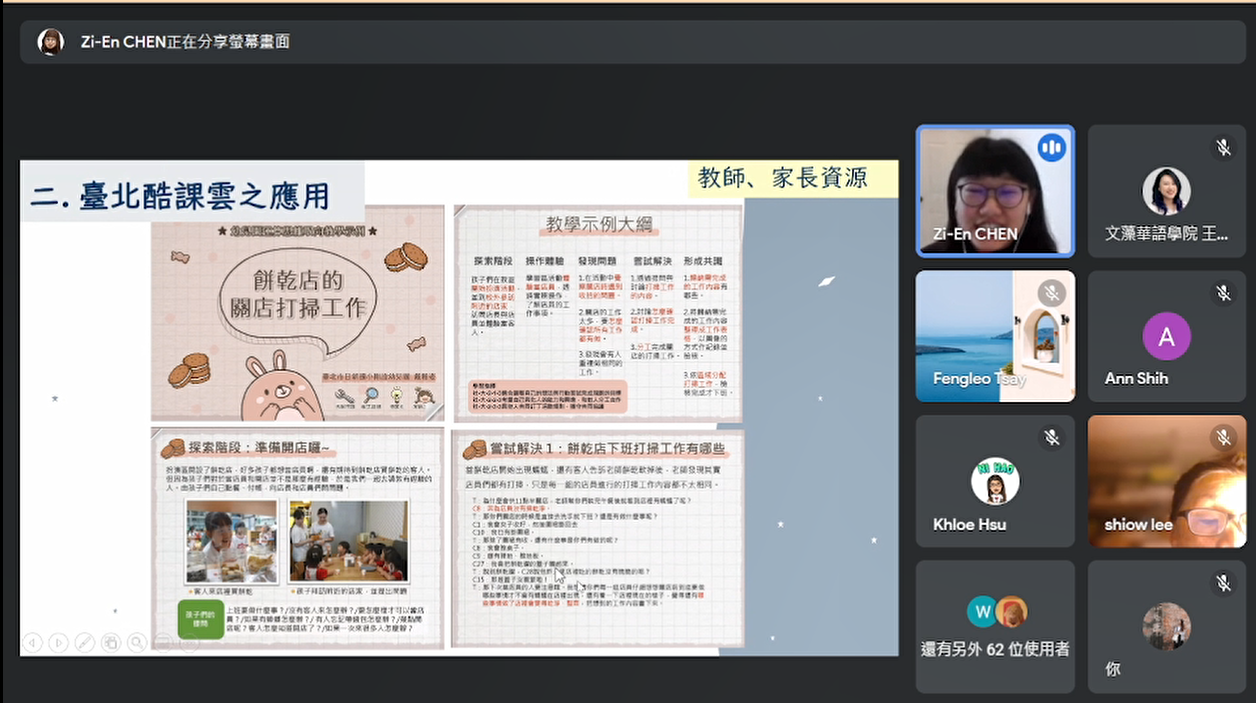
Task: Toggle the muted mic icon on the 你 tile
Action: (x=1224, y=583)
